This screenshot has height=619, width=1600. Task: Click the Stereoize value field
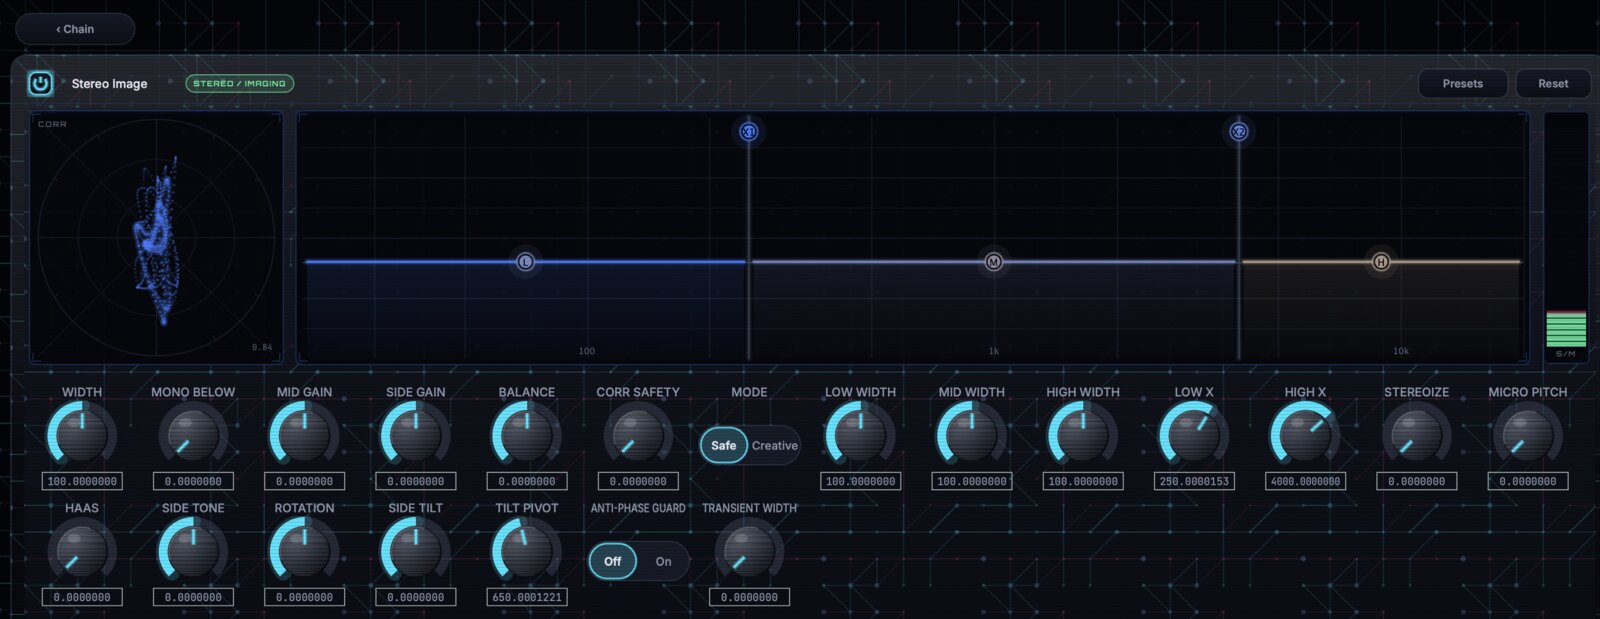[x=1416, y=481]
